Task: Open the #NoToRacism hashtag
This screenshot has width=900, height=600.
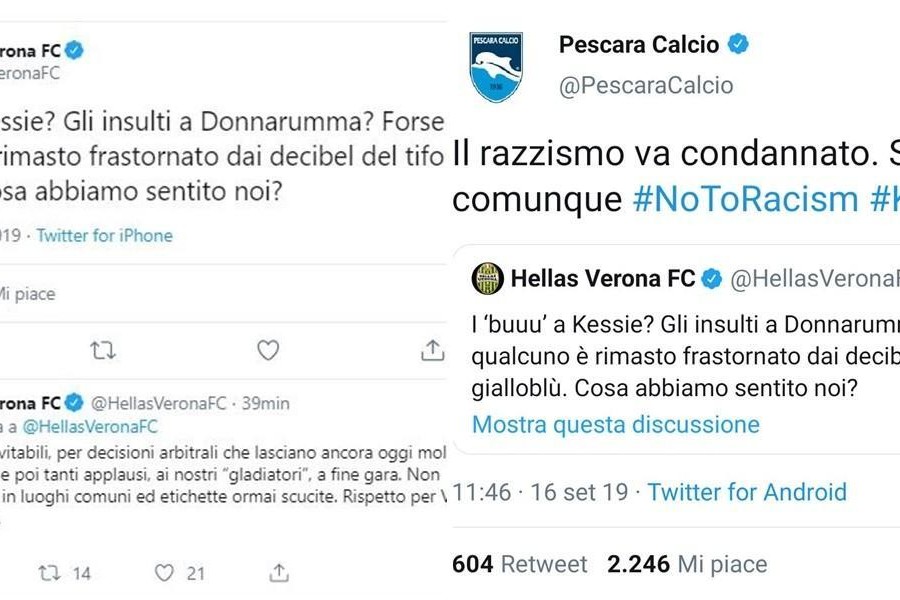Action: 746,199
